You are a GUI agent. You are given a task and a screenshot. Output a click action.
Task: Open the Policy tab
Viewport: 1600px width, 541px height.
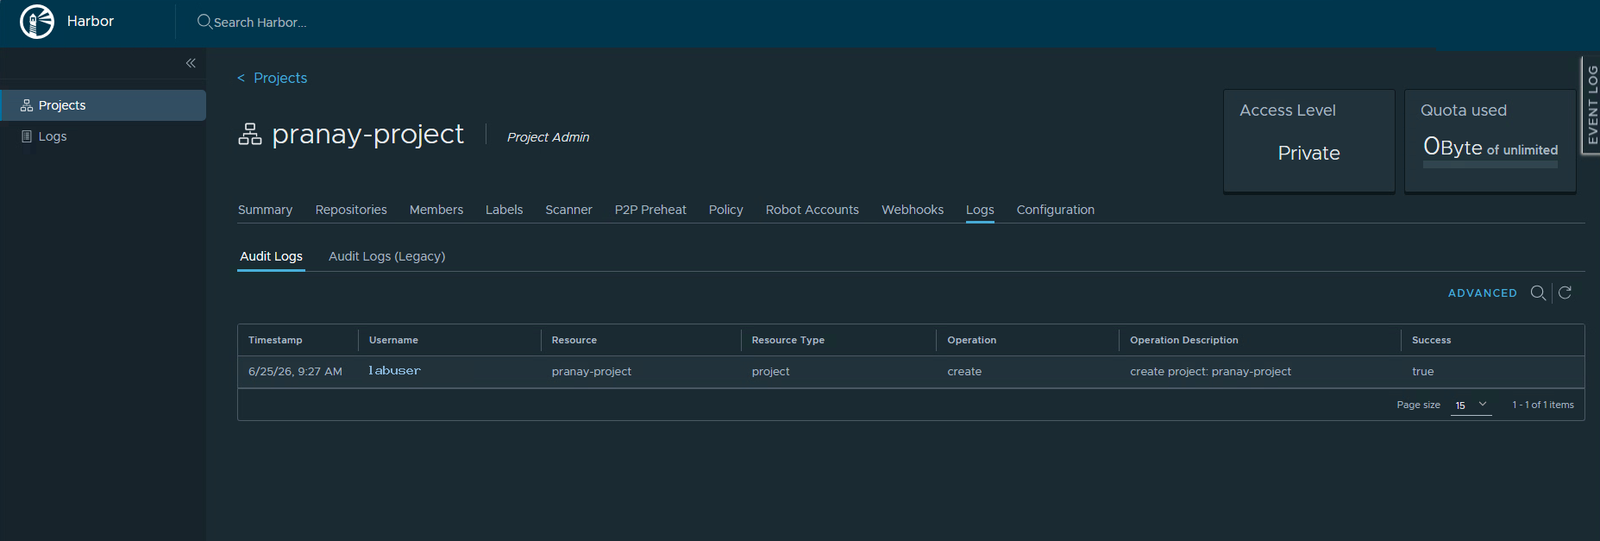pos(726,210)
